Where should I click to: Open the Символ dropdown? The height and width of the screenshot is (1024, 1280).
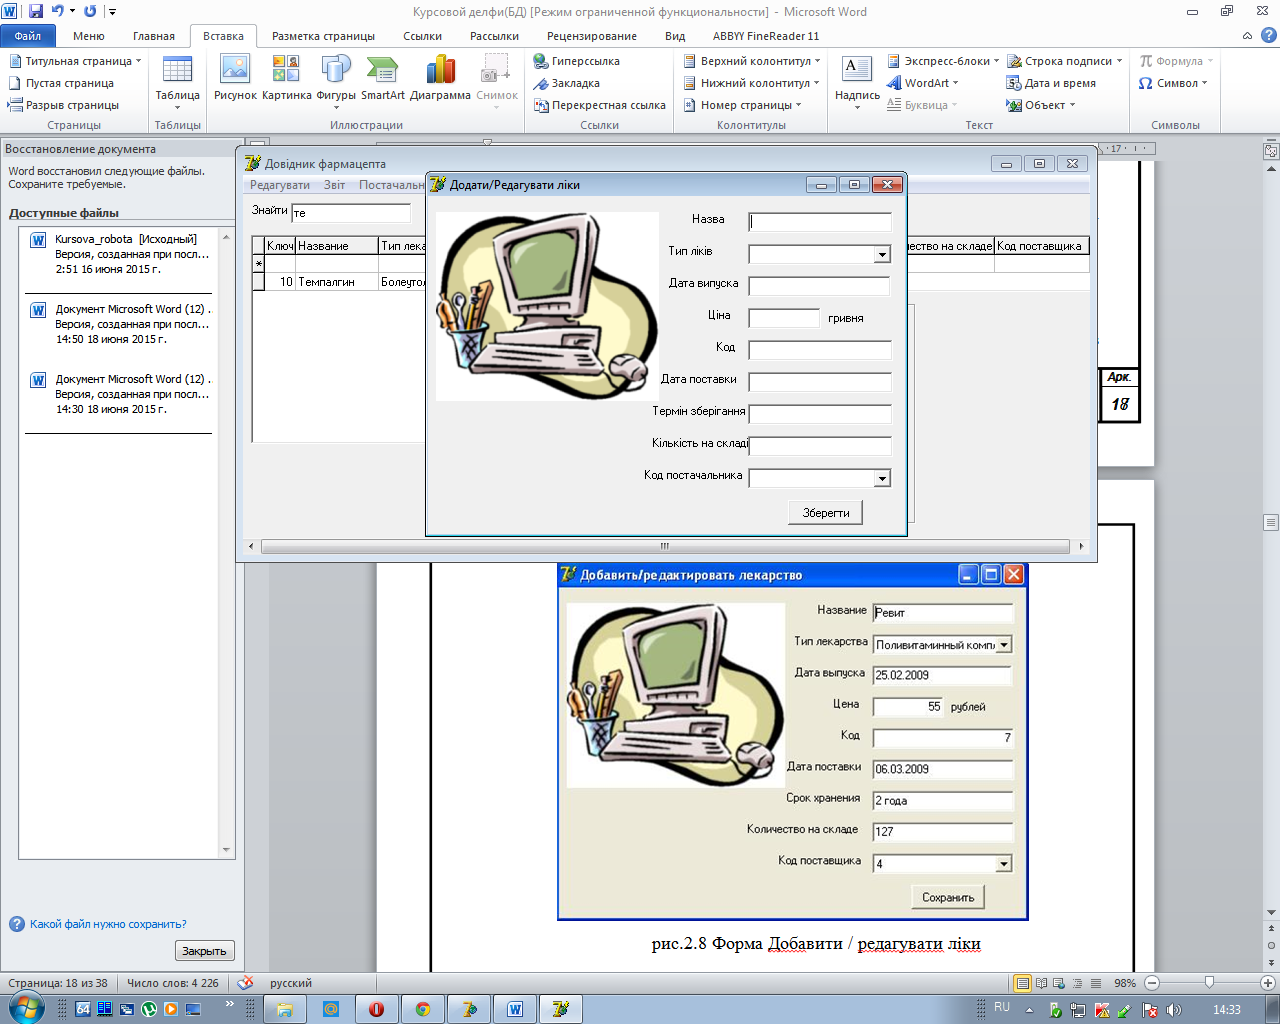pos(1204,83)
